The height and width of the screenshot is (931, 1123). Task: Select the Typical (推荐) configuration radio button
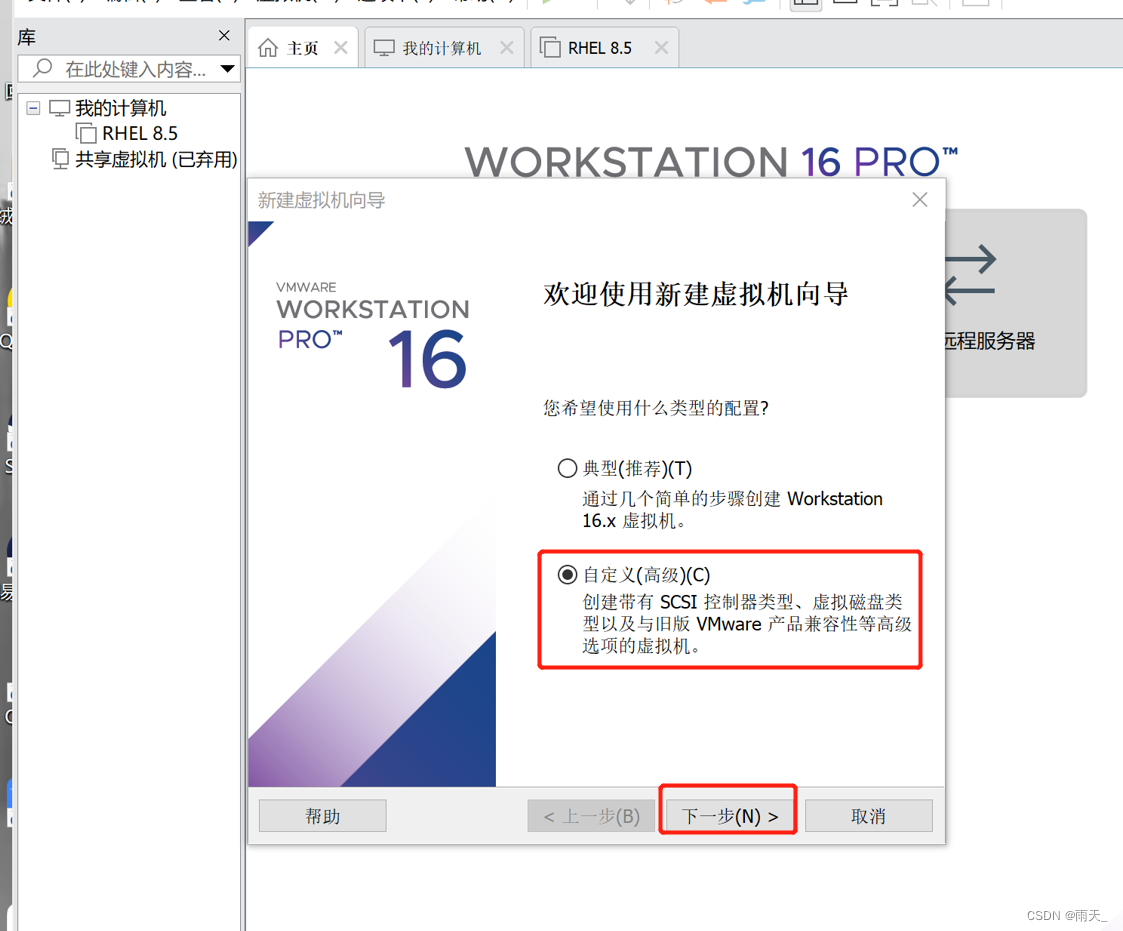[567, 468]
